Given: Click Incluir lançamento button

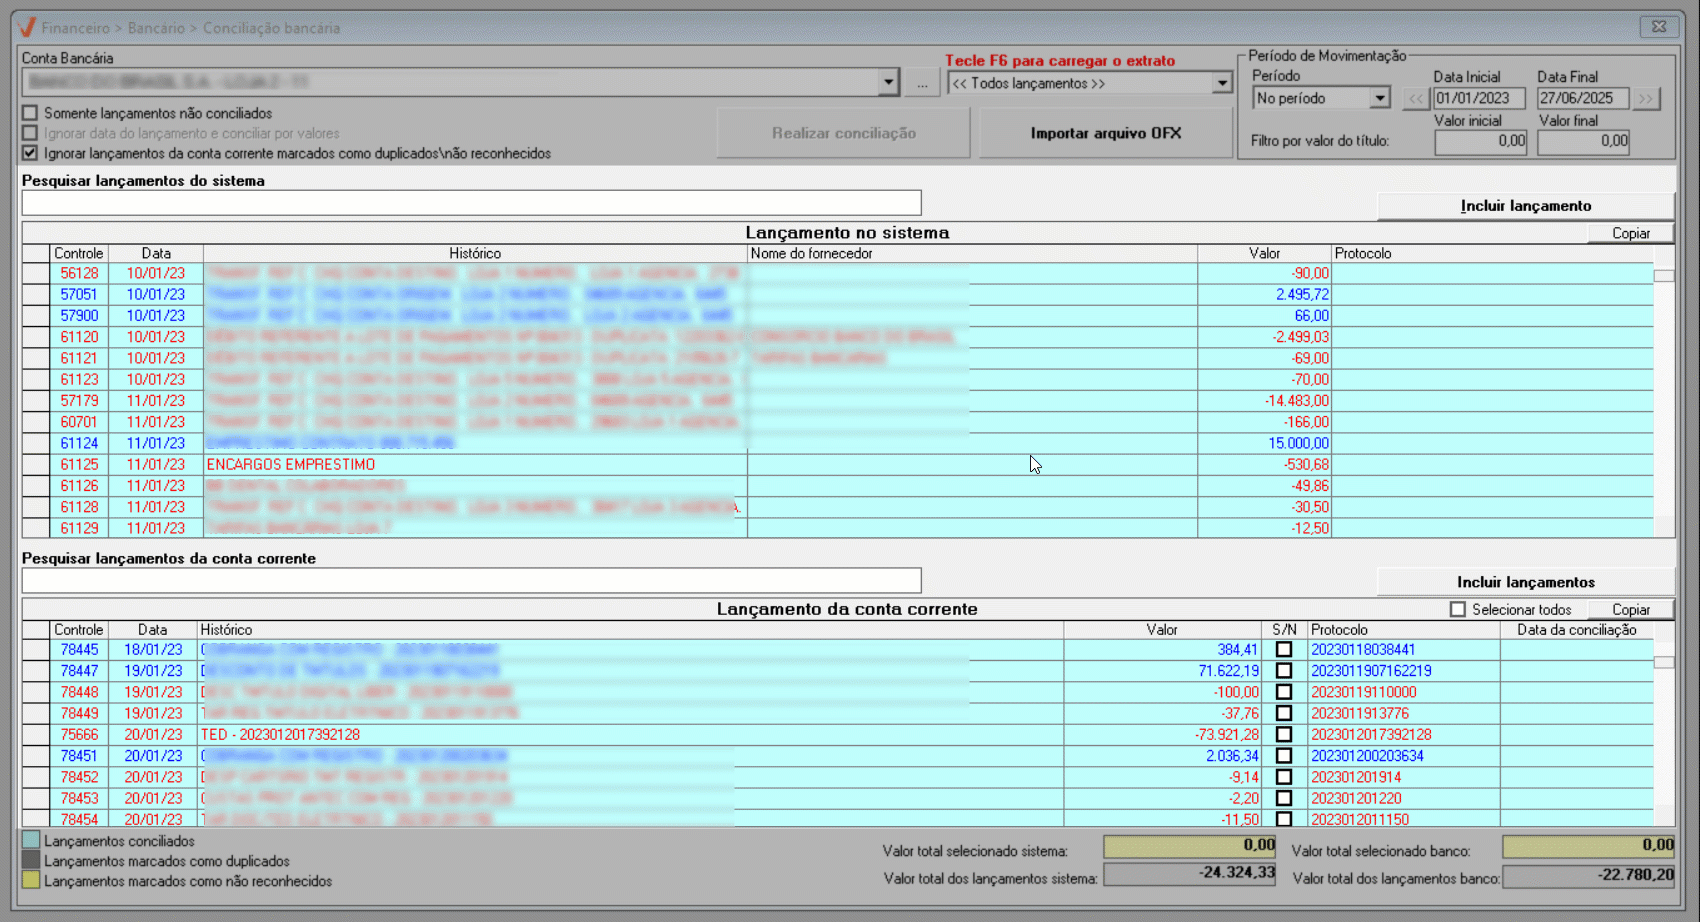Looking at the screenshot, I should pyautogui.click(x=1526, y=206).
